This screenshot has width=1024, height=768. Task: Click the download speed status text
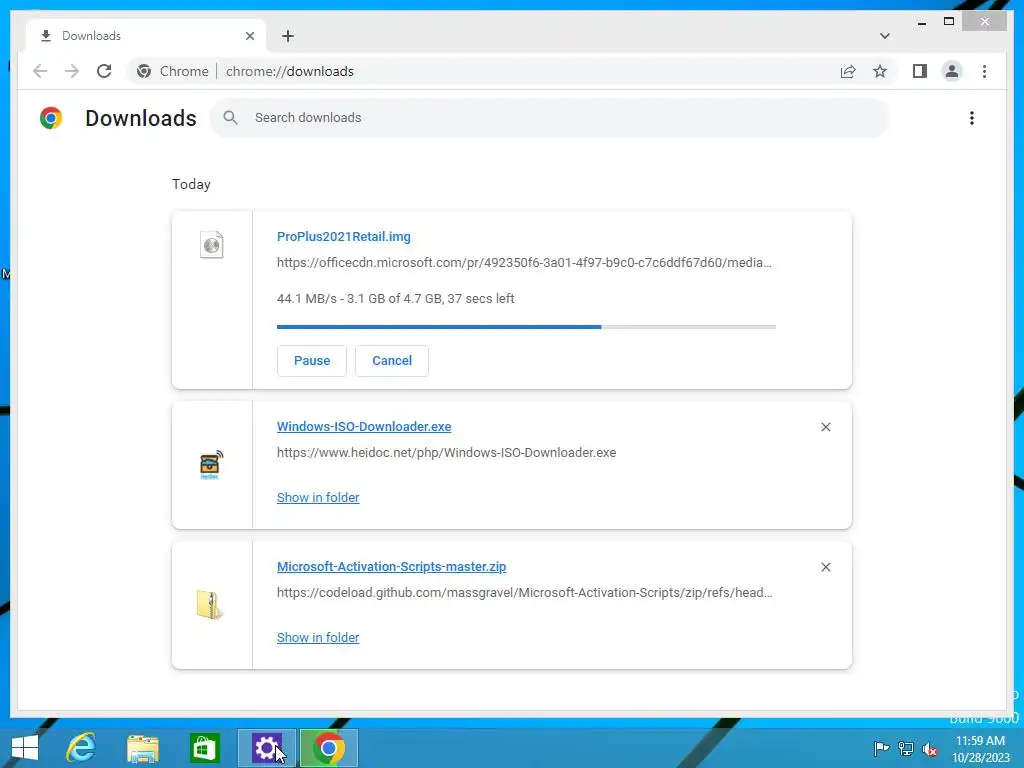click(395, 298)
